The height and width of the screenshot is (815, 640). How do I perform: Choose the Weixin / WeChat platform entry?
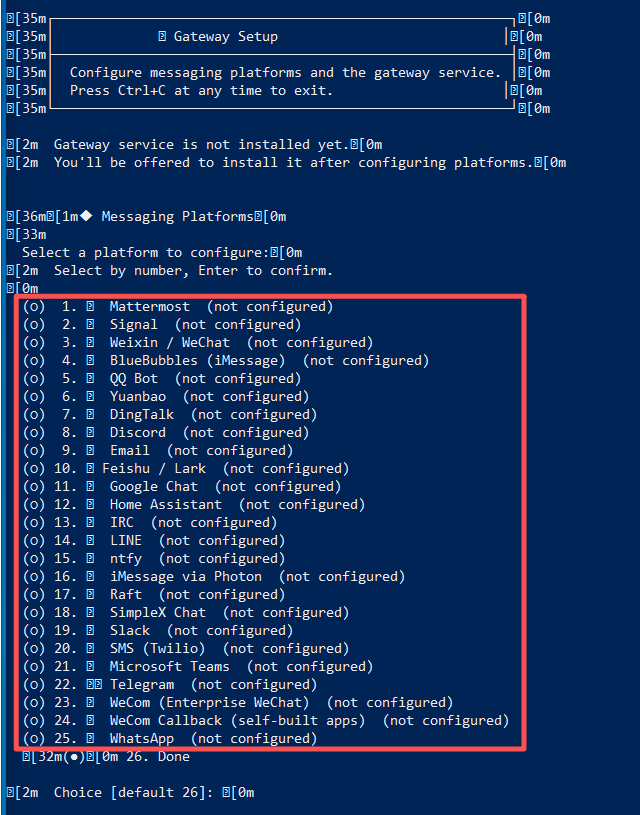(198, 343)
